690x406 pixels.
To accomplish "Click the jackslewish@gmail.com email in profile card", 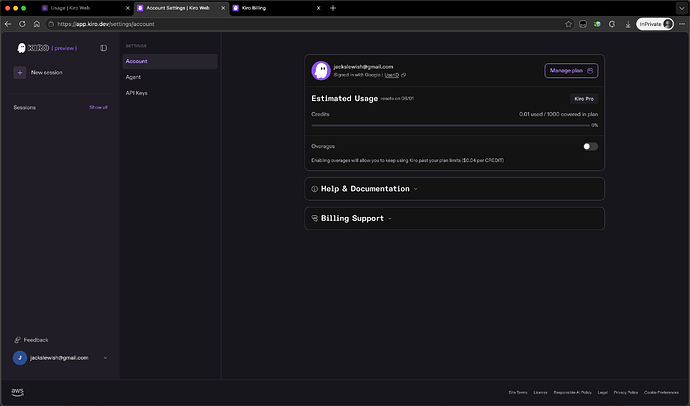I will click(363, 67).
